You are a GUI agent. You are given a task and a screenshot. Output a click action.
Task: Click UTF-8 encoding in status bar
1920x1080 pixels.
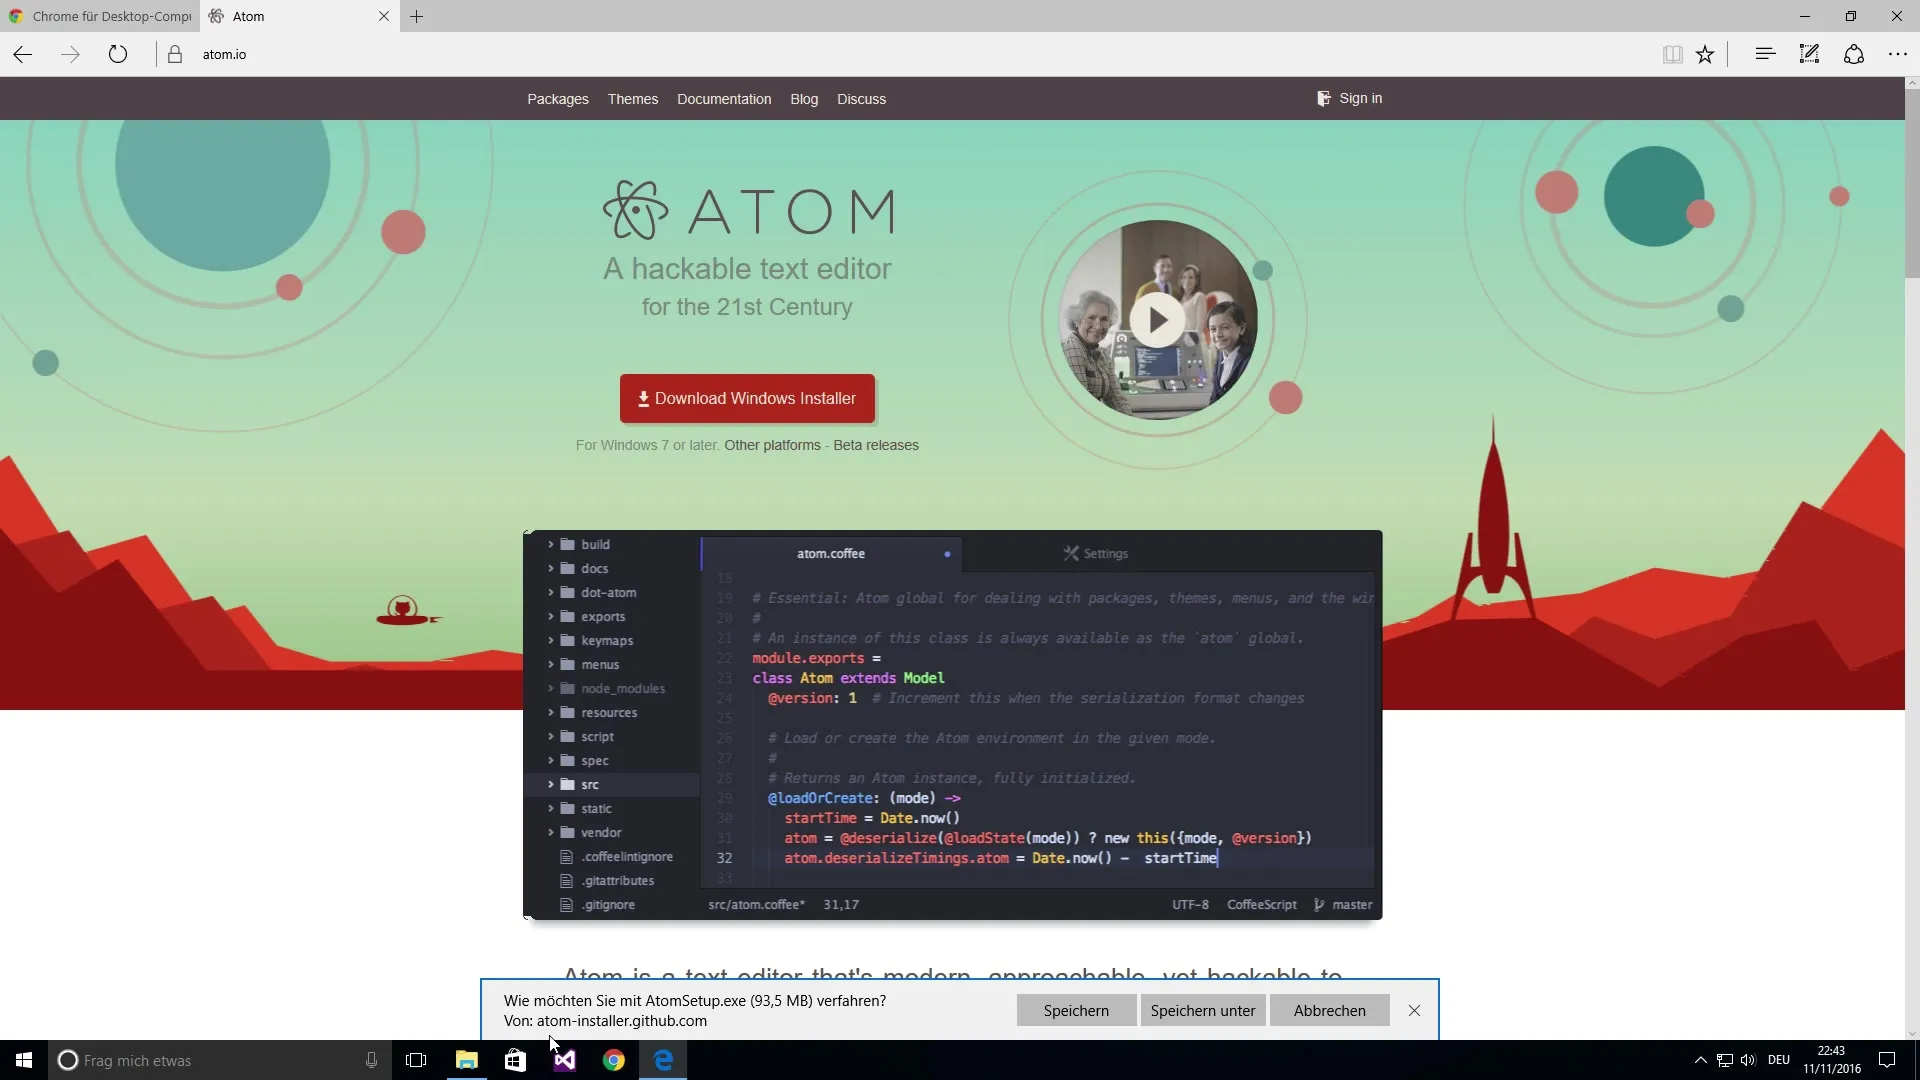click(x=1190, y=904)
